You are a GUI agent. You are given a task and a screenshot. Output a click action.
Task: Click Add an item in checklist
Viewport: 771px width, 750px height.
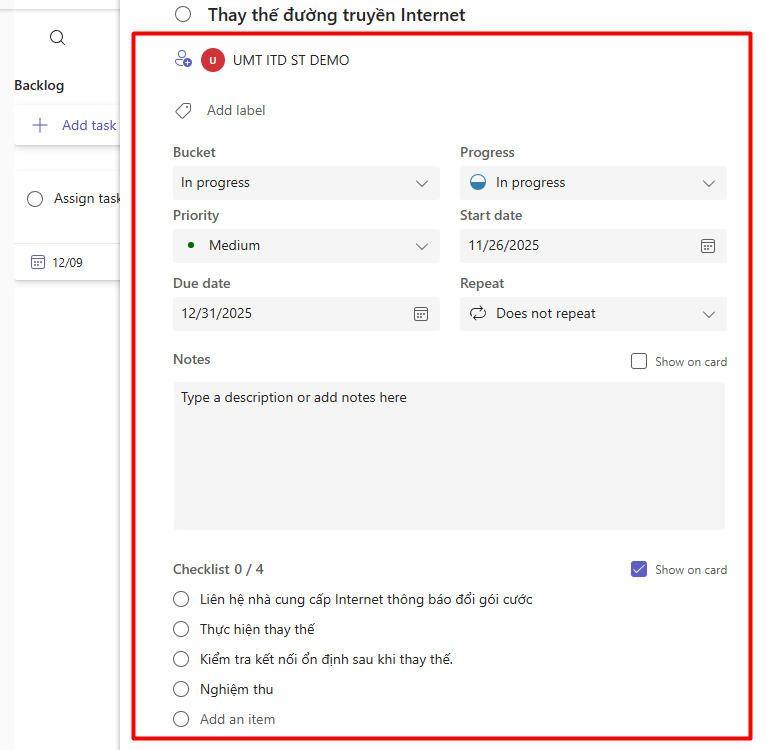click(x=237, y=719)
